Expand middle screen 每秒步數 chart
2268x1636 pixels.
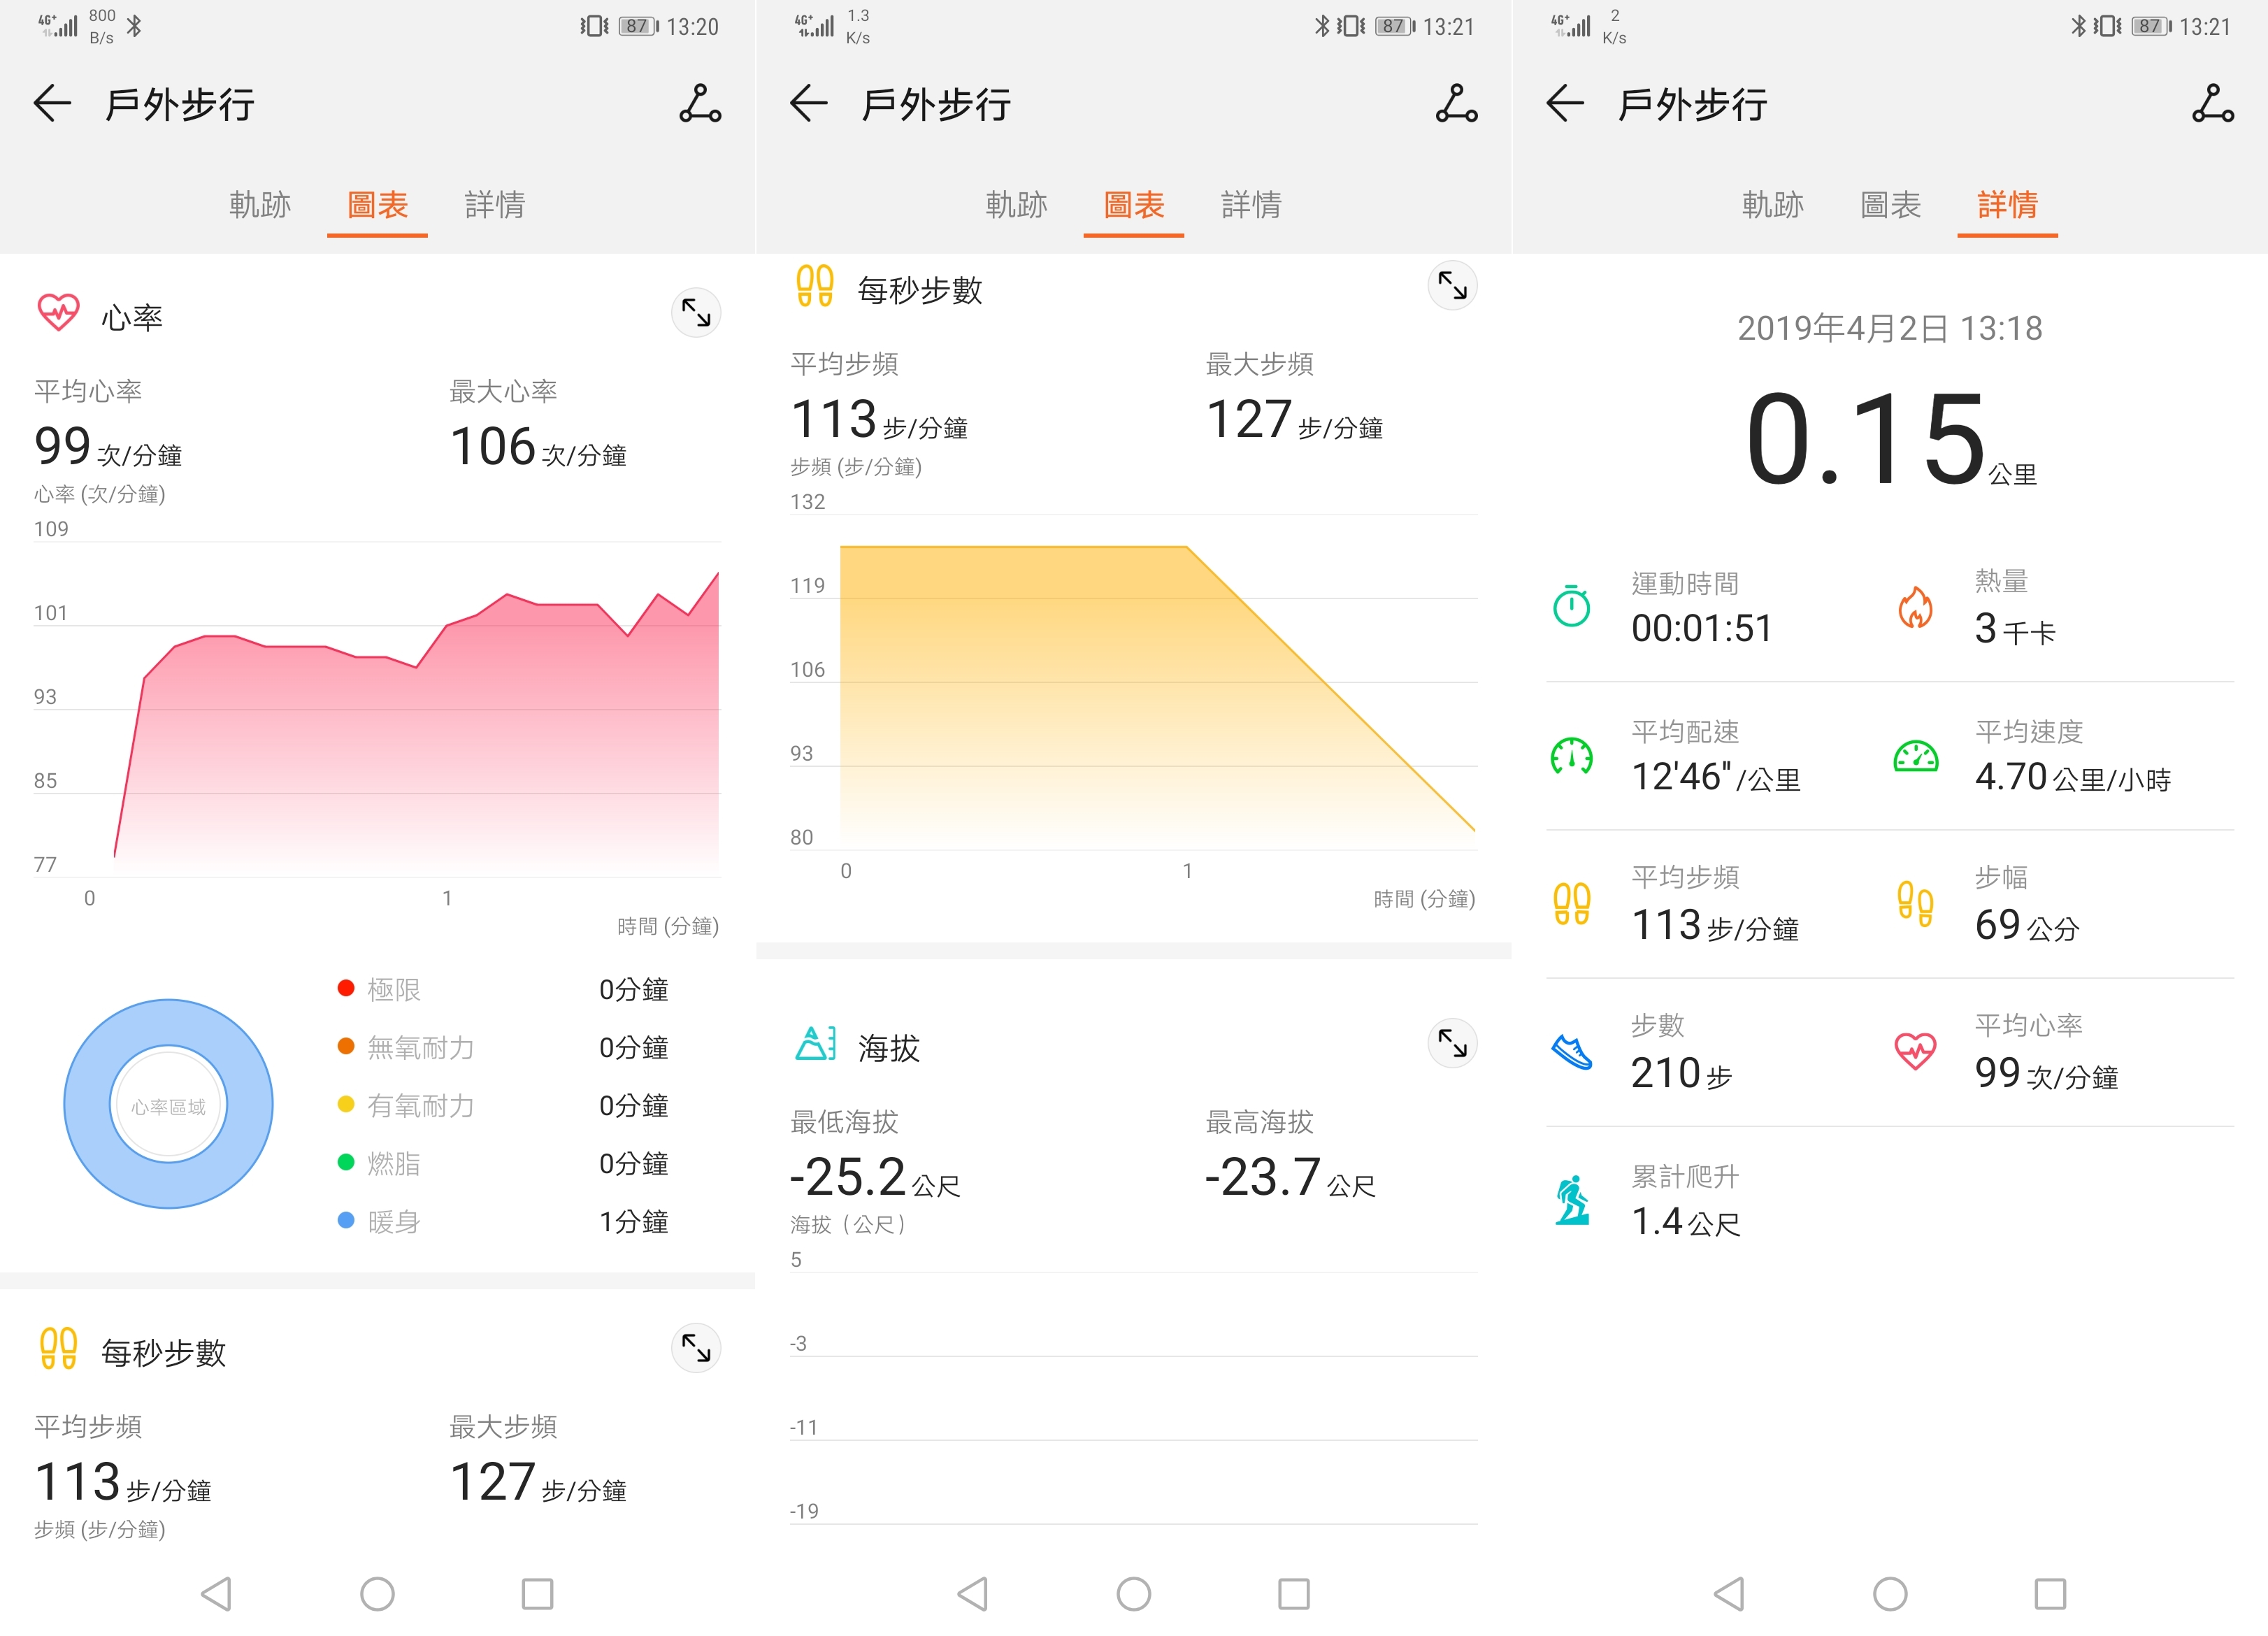(1452, 287)
